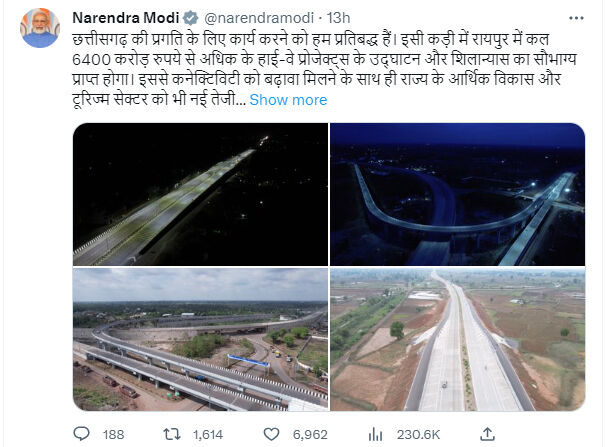The width and height of the screenshot is (607, 447).
Task: View the top-right illuminated curved flyover photo
Action: coord(457,194)
